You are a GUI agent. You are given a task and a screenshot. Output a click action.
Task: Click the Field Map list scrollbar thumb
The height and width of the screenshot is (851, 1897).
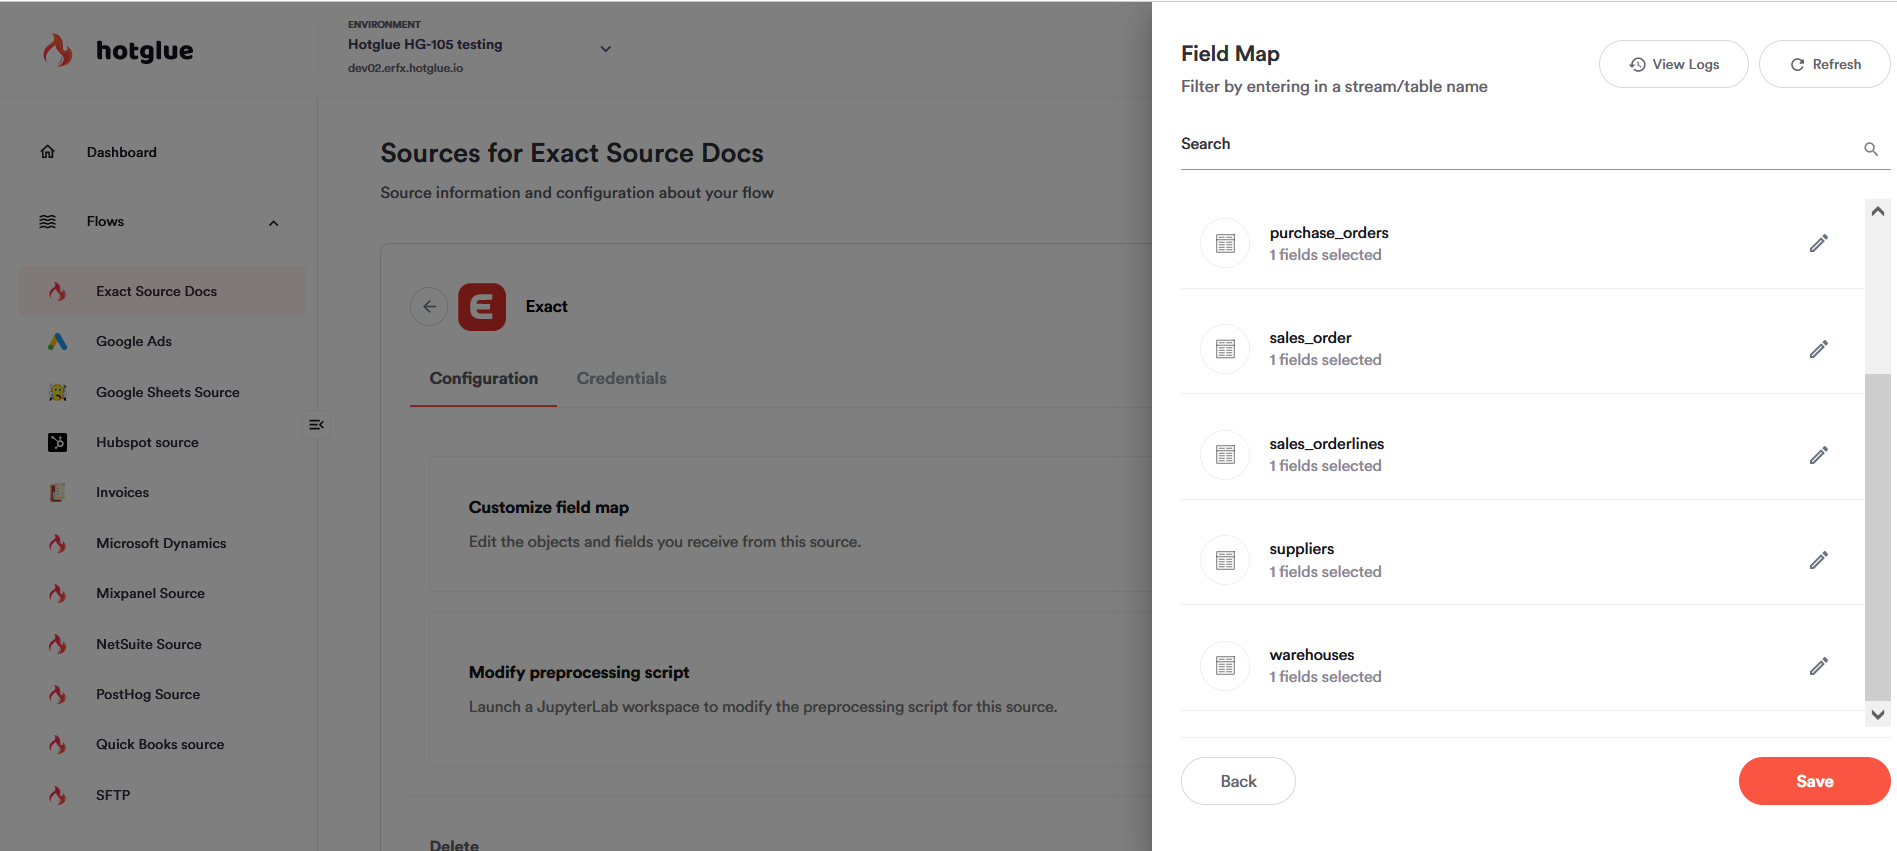pyautogui.click(x=1877, y=537)
